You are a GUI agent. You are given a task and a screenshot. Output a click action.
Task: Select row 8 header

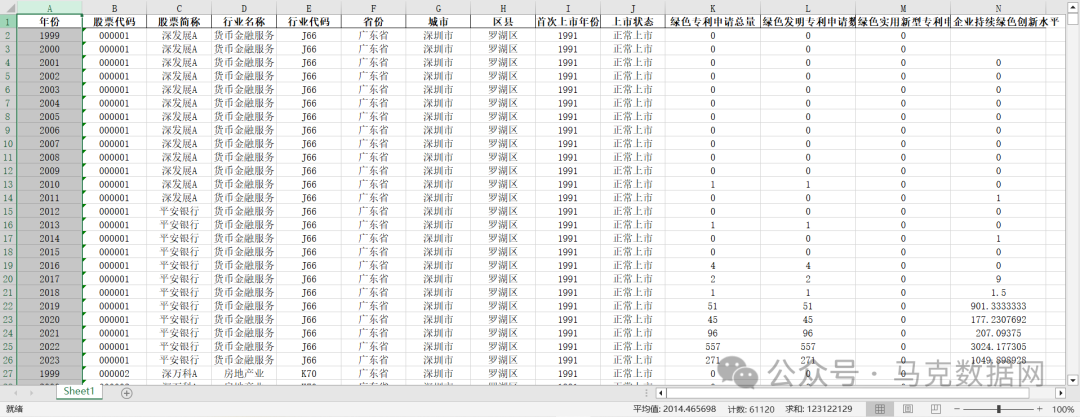[x=8, y=116]
